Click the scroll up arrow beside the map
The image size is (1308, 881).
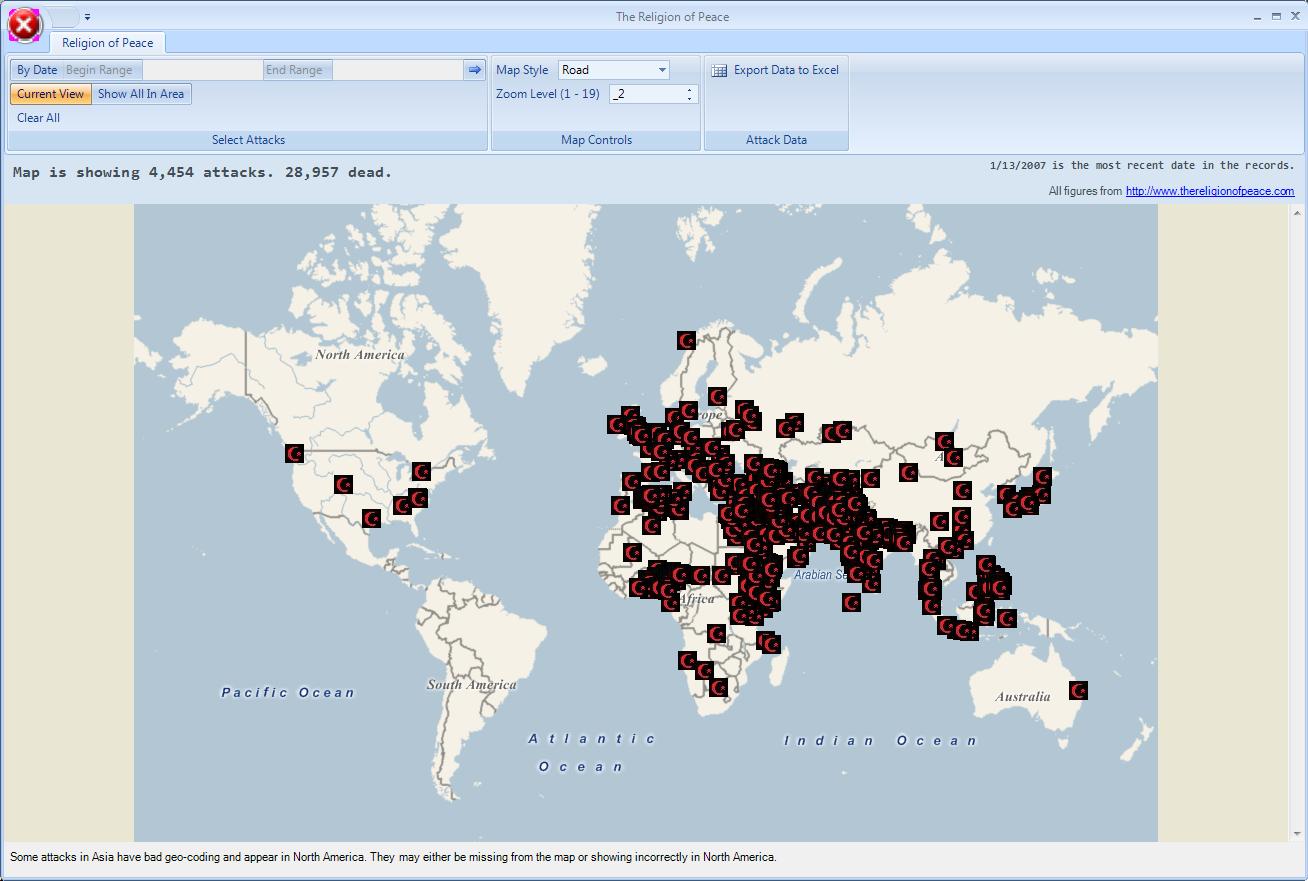click(1297, 213)
